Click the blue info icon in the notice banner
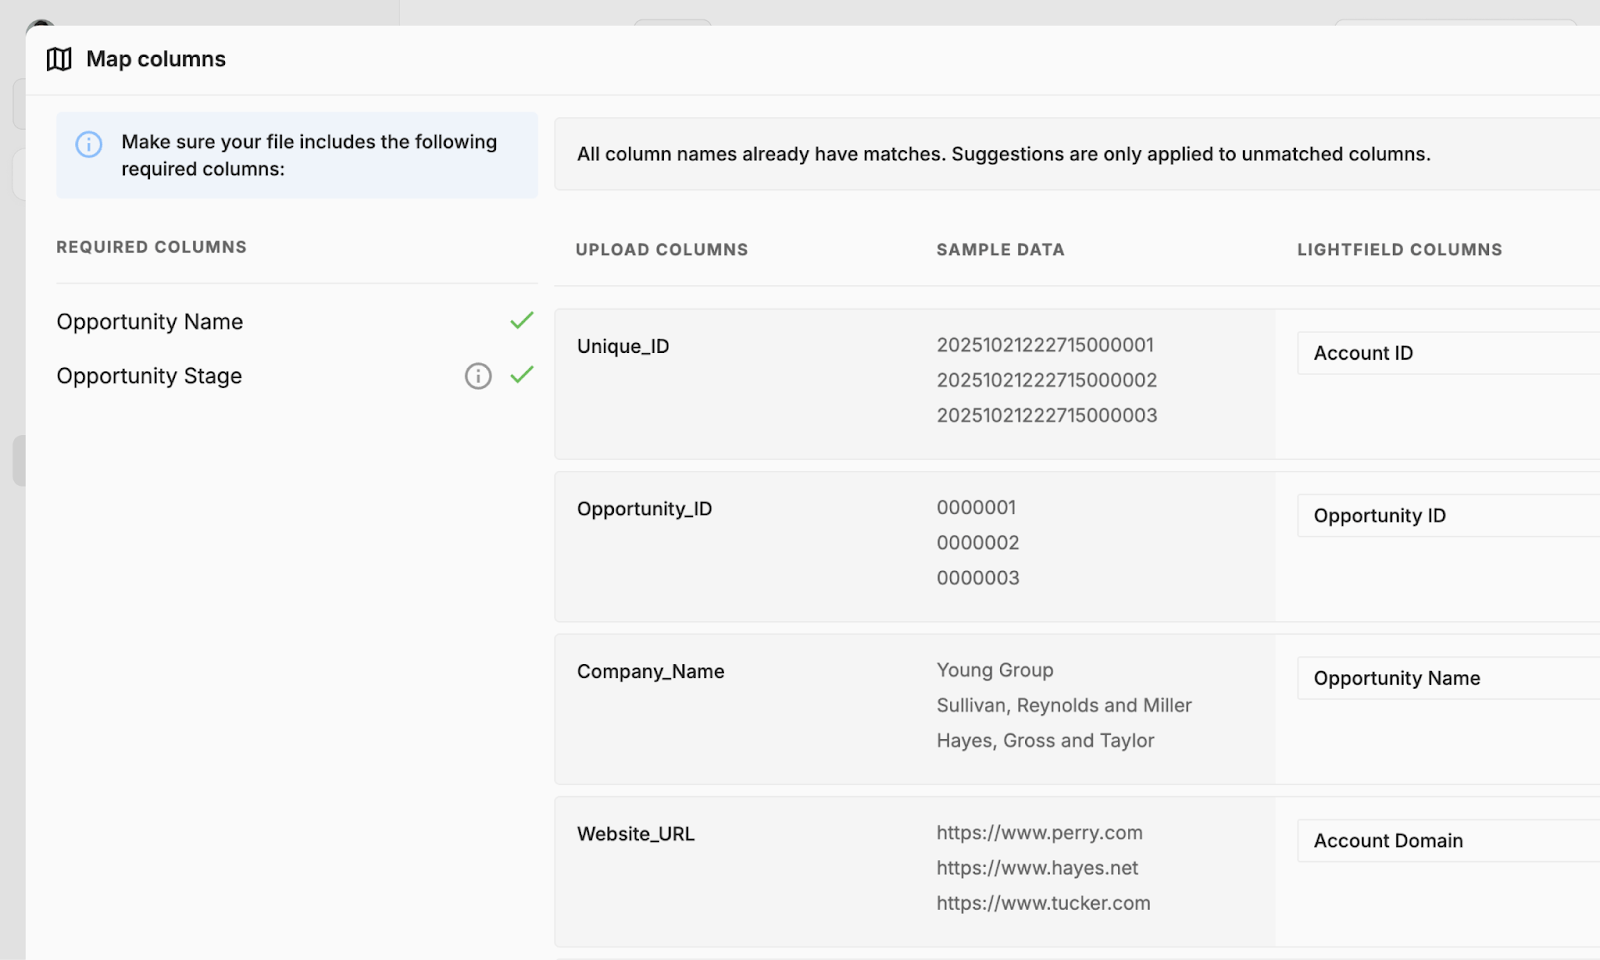 pyautogui.click(x=90, y=145)
